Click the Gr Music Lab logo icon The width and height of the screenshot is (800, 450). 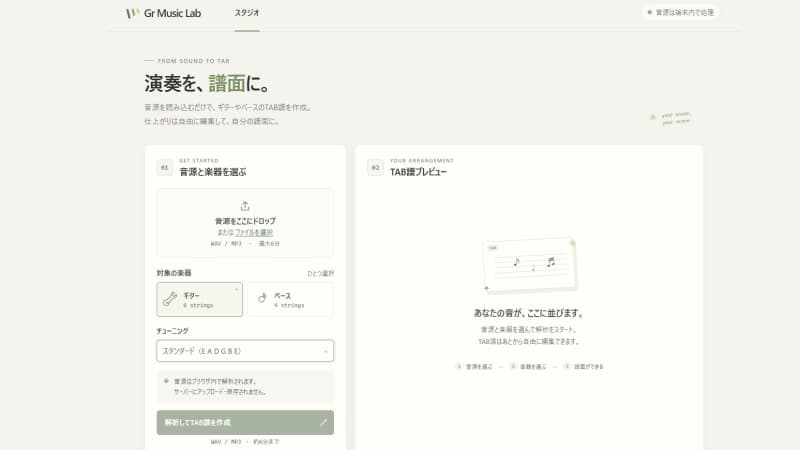[132, 13]
